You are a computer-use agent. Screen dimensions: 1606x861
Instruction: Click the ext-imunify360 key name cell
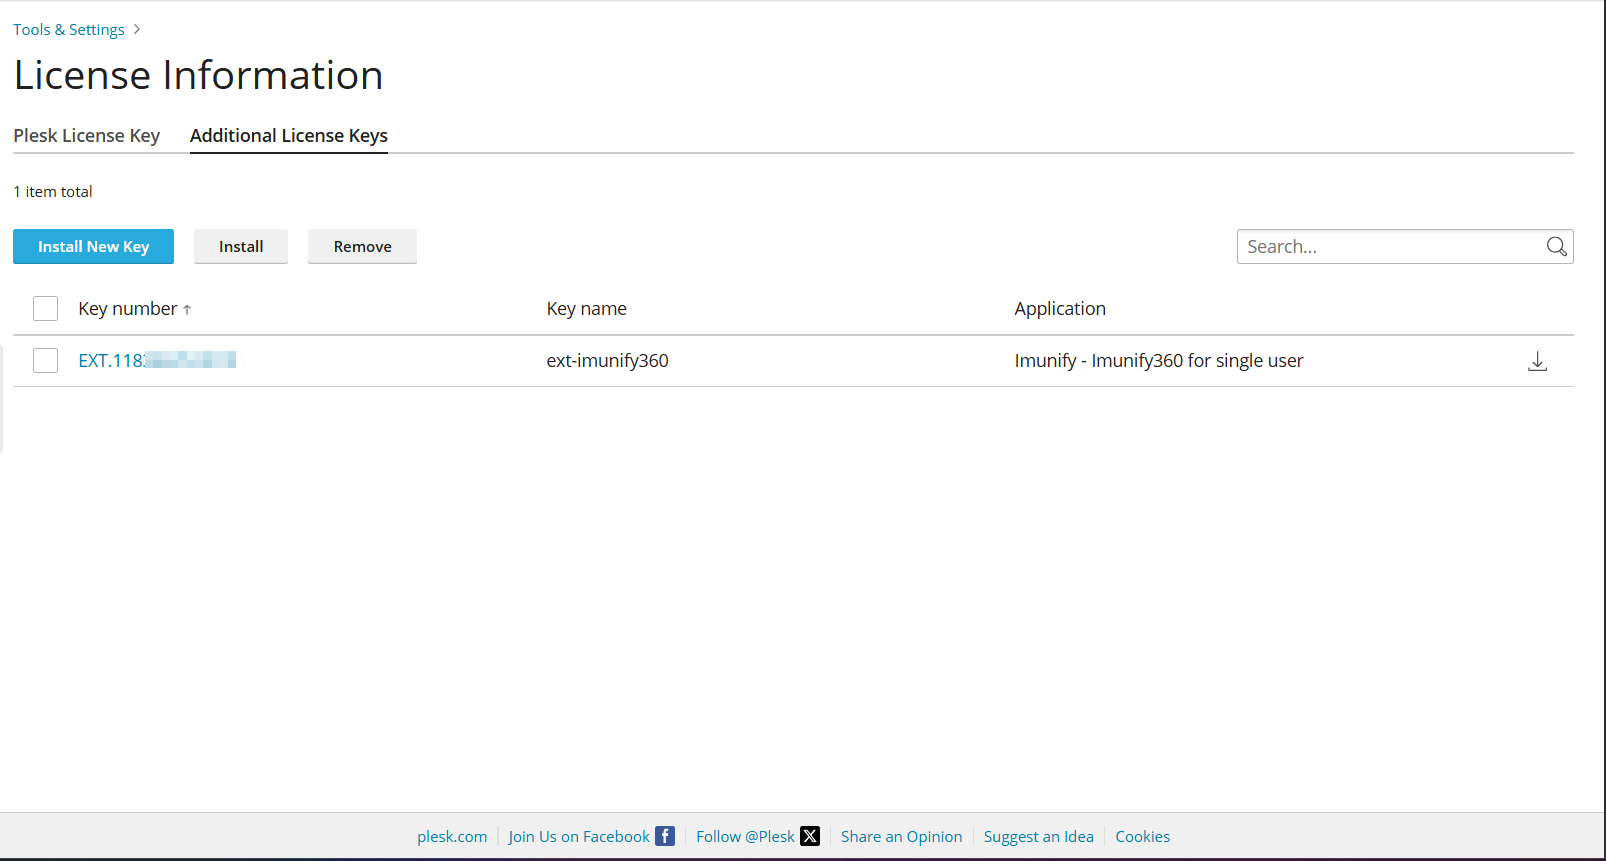[x=607, y=361]
